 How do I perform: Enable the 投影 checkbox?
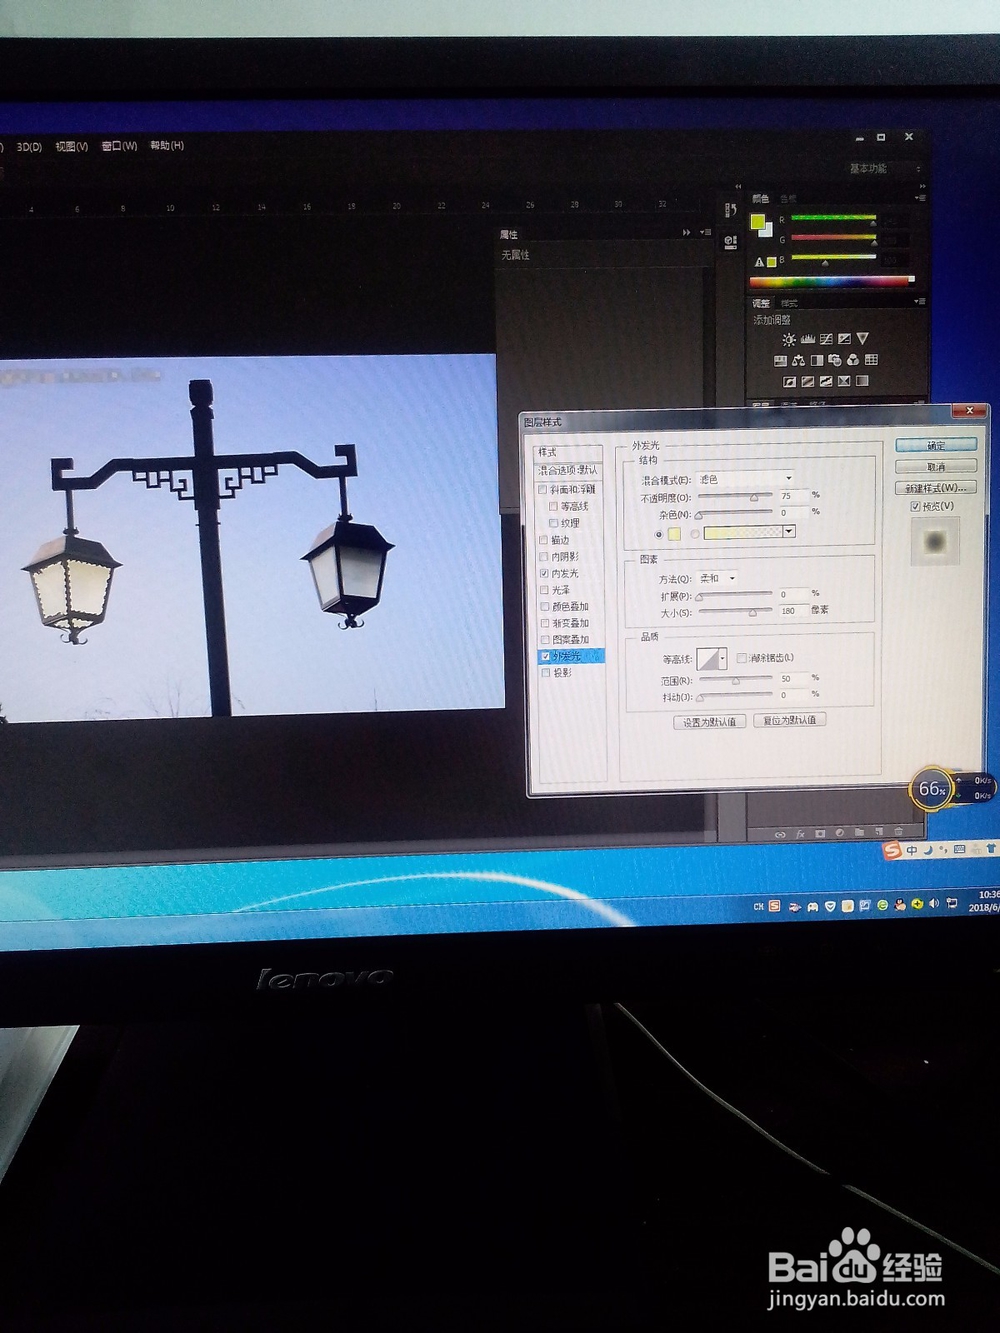click(x=546, y=673)
